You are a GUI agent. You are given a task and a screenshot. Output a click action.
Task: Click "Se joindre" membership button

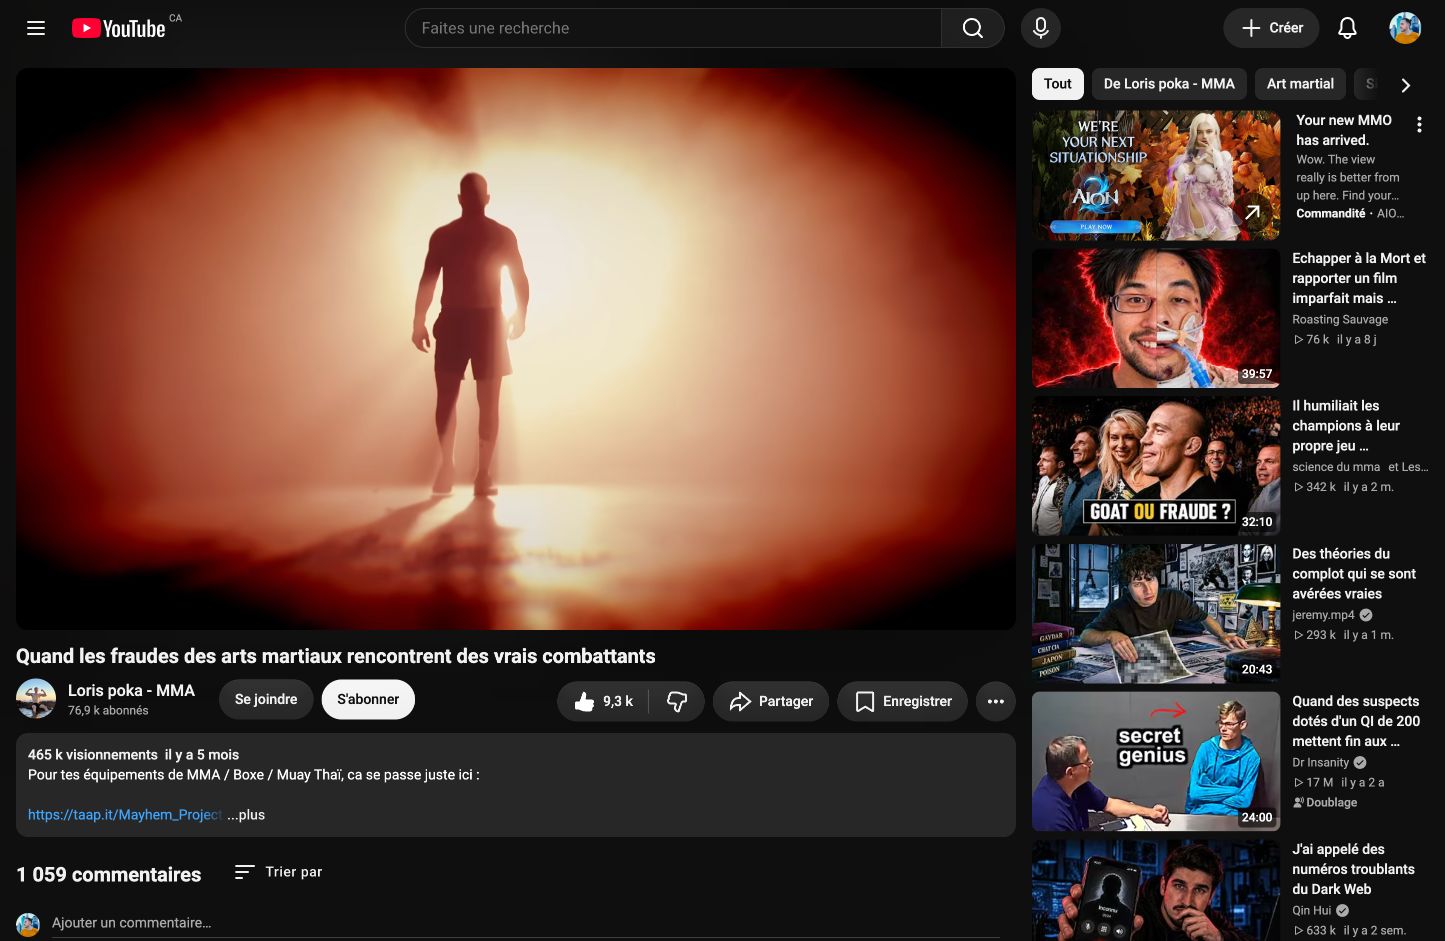266,699
